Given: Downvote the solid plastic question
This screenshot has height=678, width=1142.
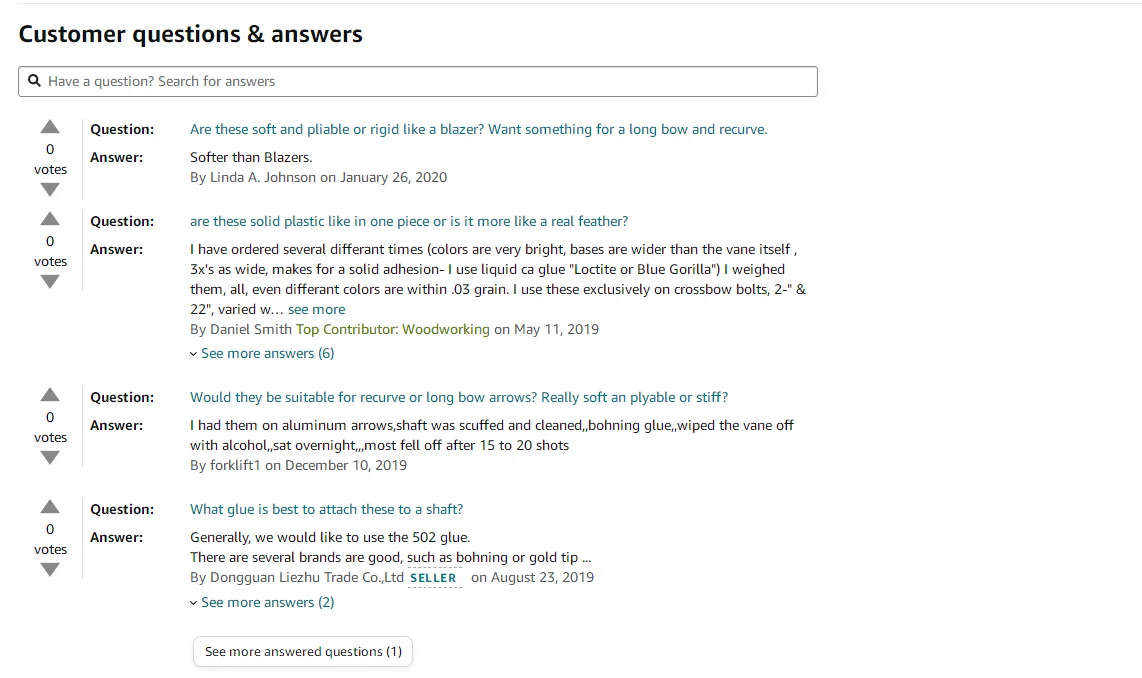Looking at the screenshot, I should coord(50,282).
